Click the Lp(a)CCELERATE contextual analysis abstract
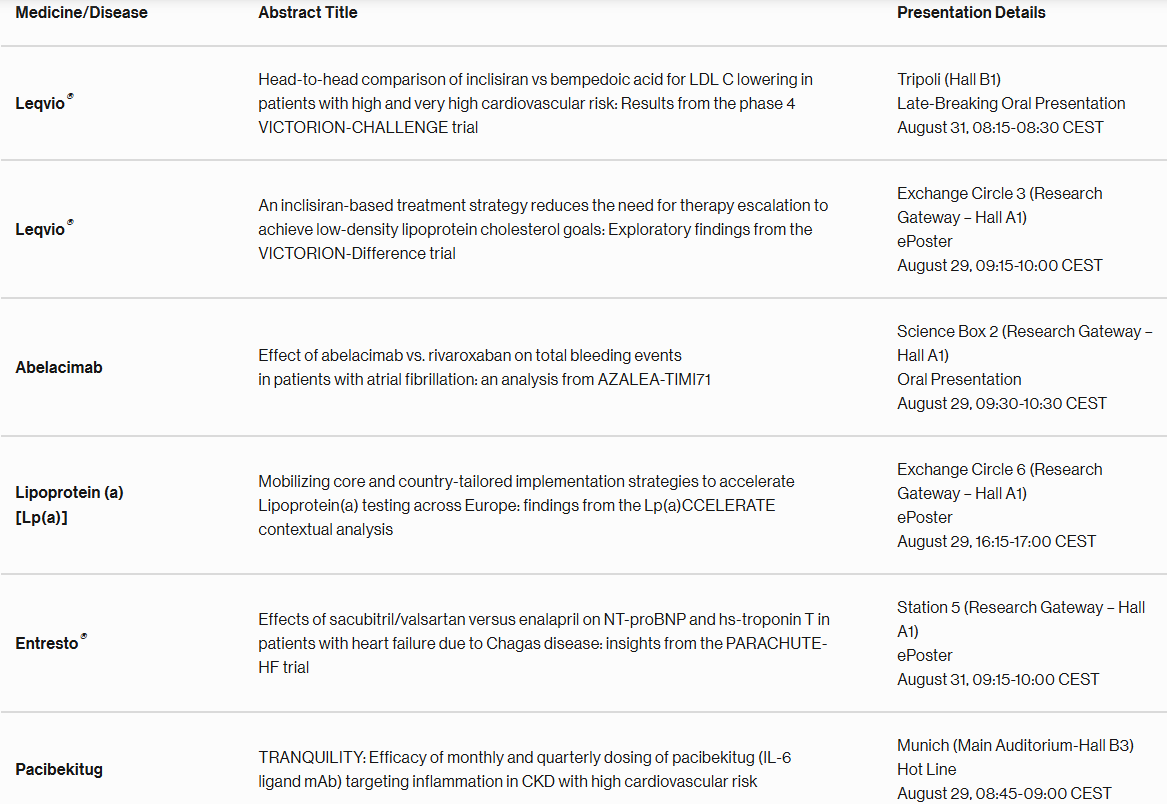Image resolution: width=1167 pixels, height=804 pixels. [x=526, y=505]
